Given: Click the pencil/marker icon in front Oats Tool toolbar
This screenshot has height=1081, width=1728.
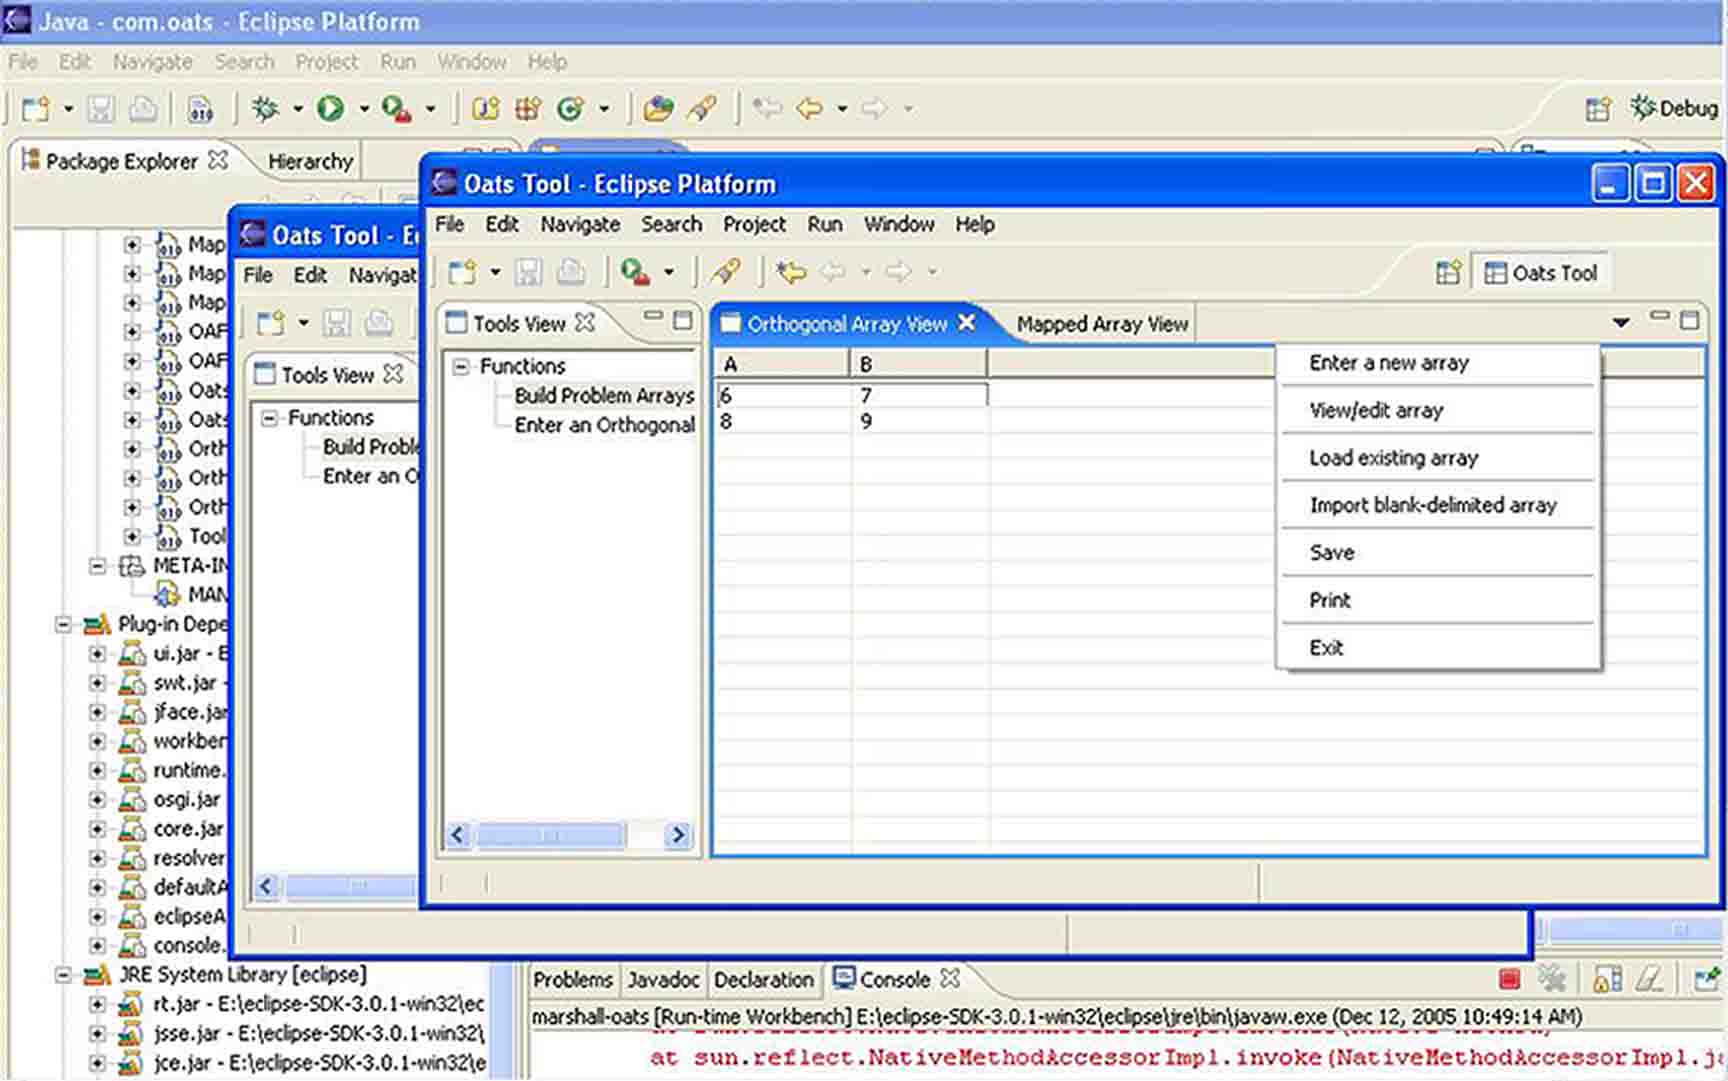Looking at the screenshot, I should coord(725,272).
